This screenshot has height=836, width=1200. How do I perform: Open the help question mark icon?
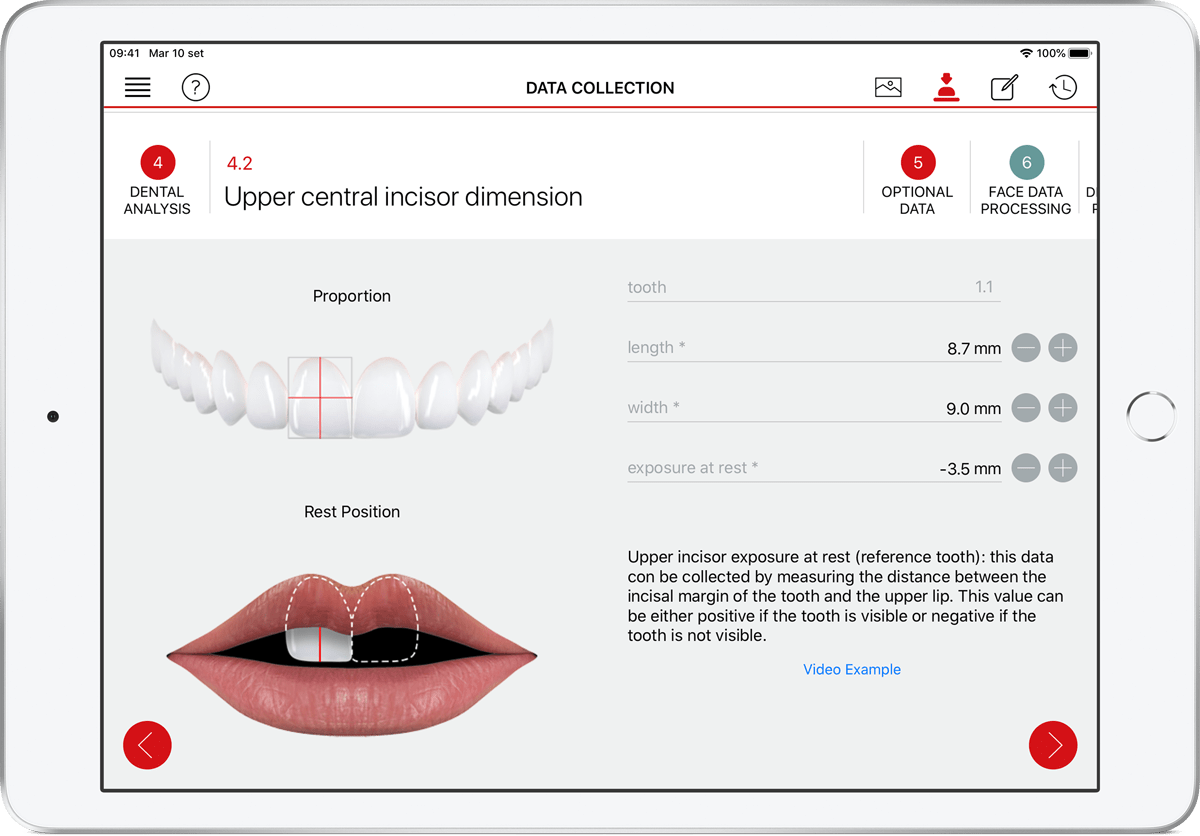tap(195, 87)
